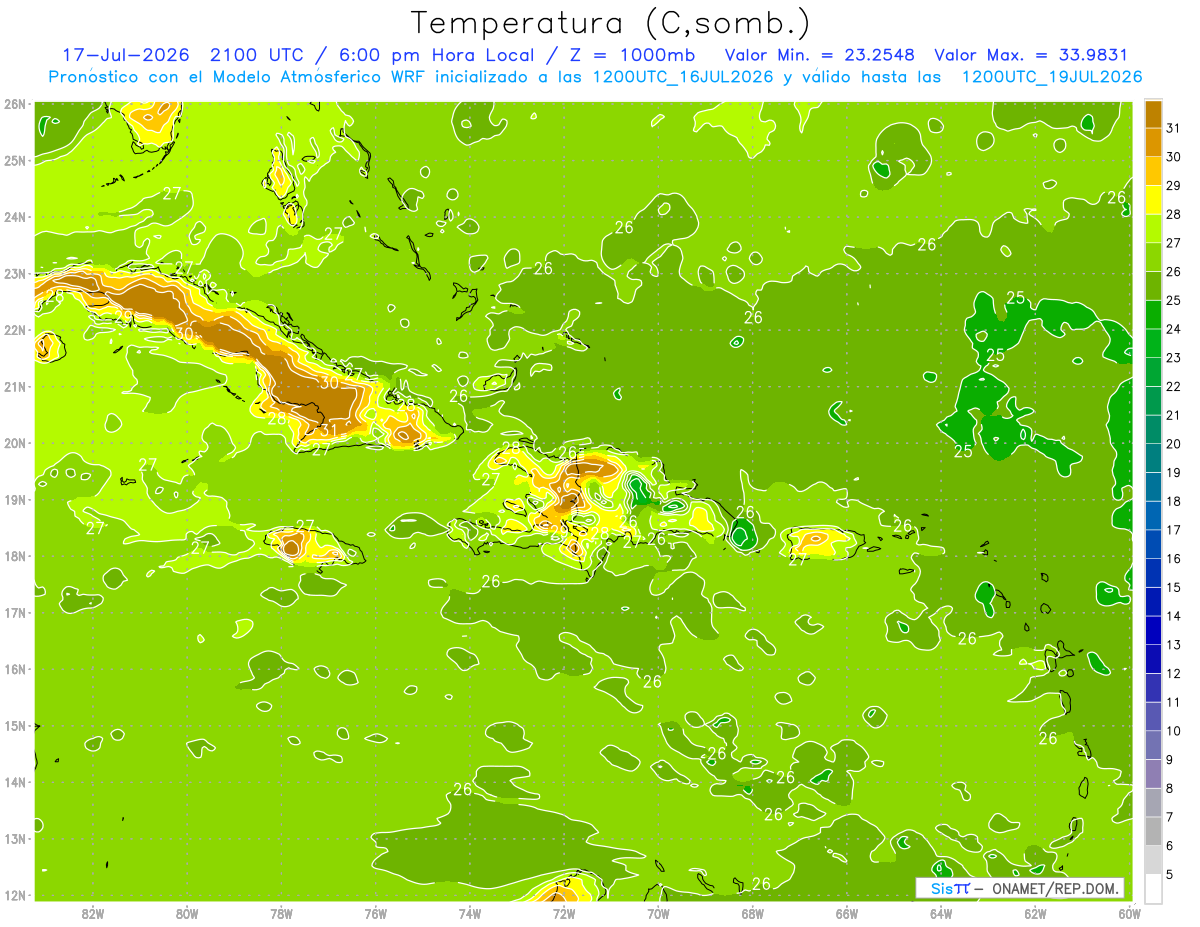Screen dimensions: 1200x927
Task: Click the 15N latitude axis label
Action: tap(15, 725)
